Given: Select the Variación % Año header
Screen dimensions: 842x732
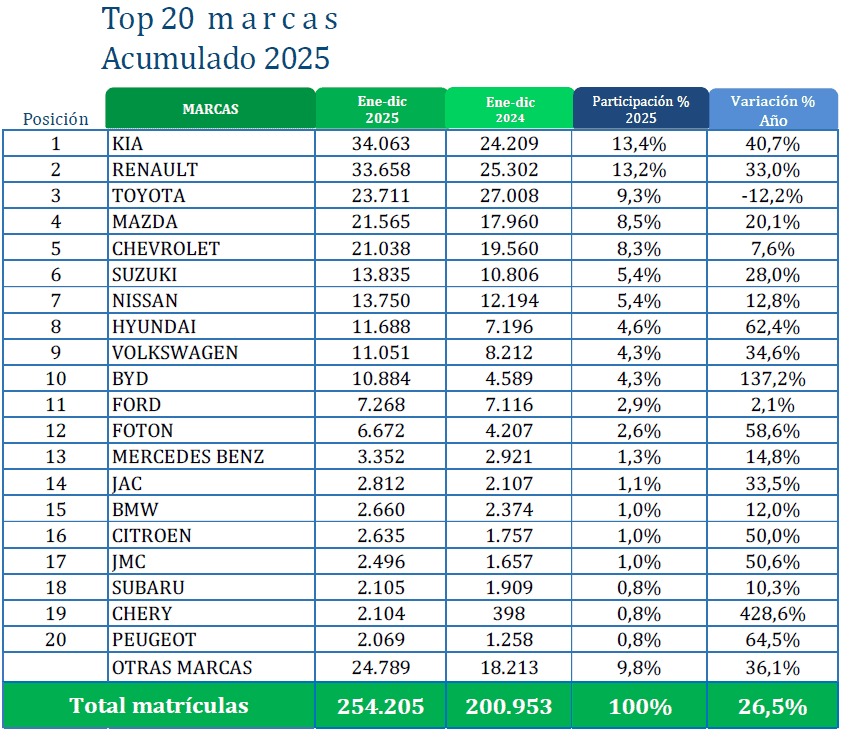Looking at the screenshot, I should pyautogui.click(x=772, y=108).
